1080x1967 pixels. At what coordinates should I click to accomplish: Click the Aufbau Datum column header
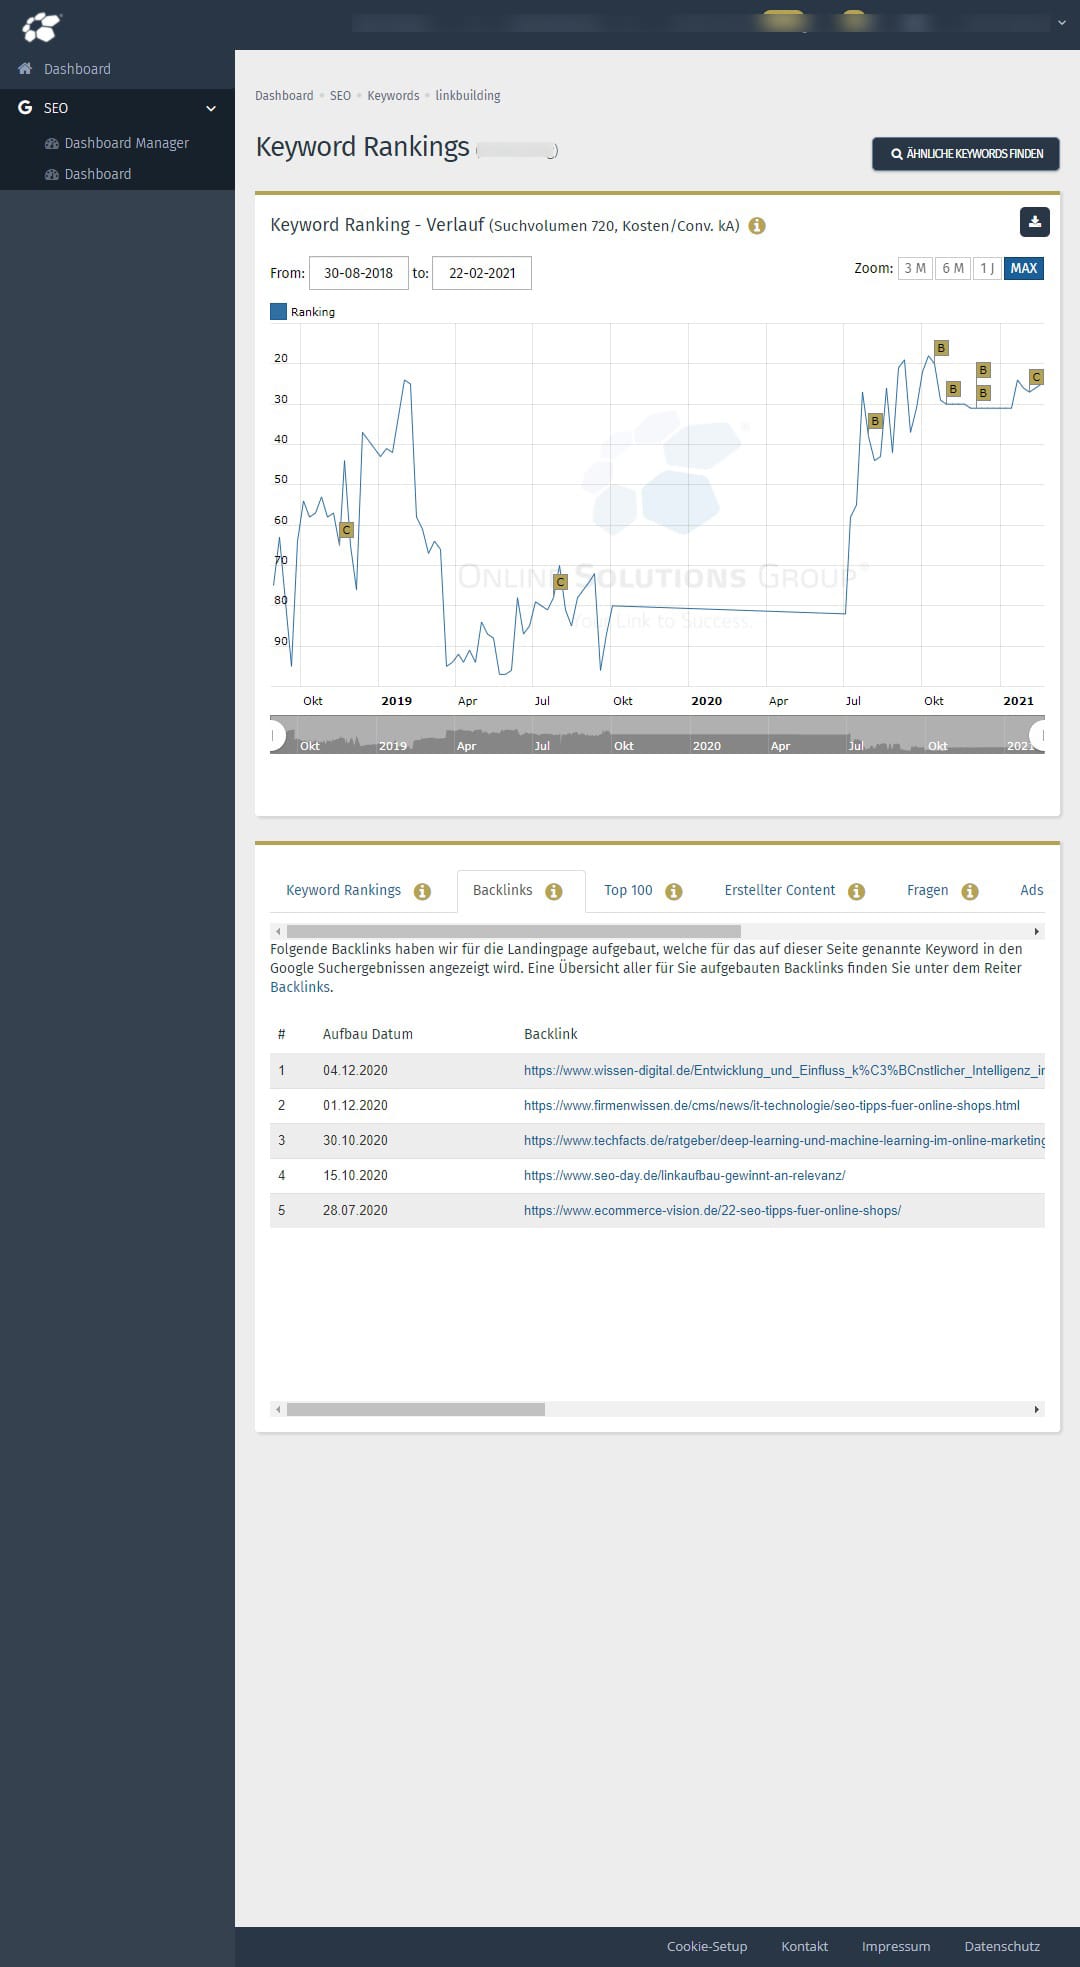coord(367,1035)
